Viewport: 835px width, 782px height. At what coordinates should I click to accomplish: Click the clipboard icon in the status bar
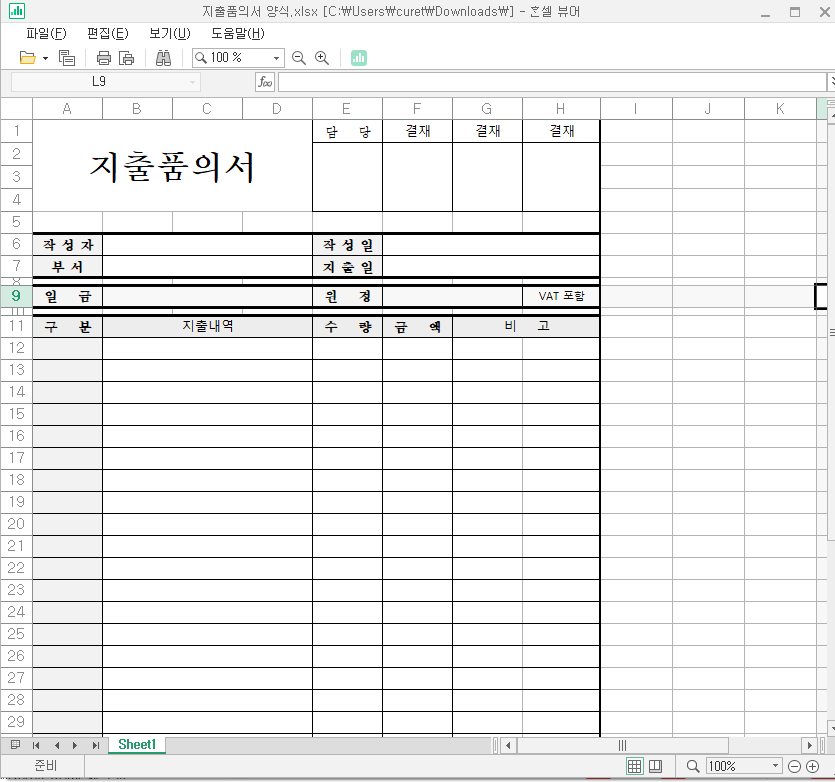tap(14, 744)
